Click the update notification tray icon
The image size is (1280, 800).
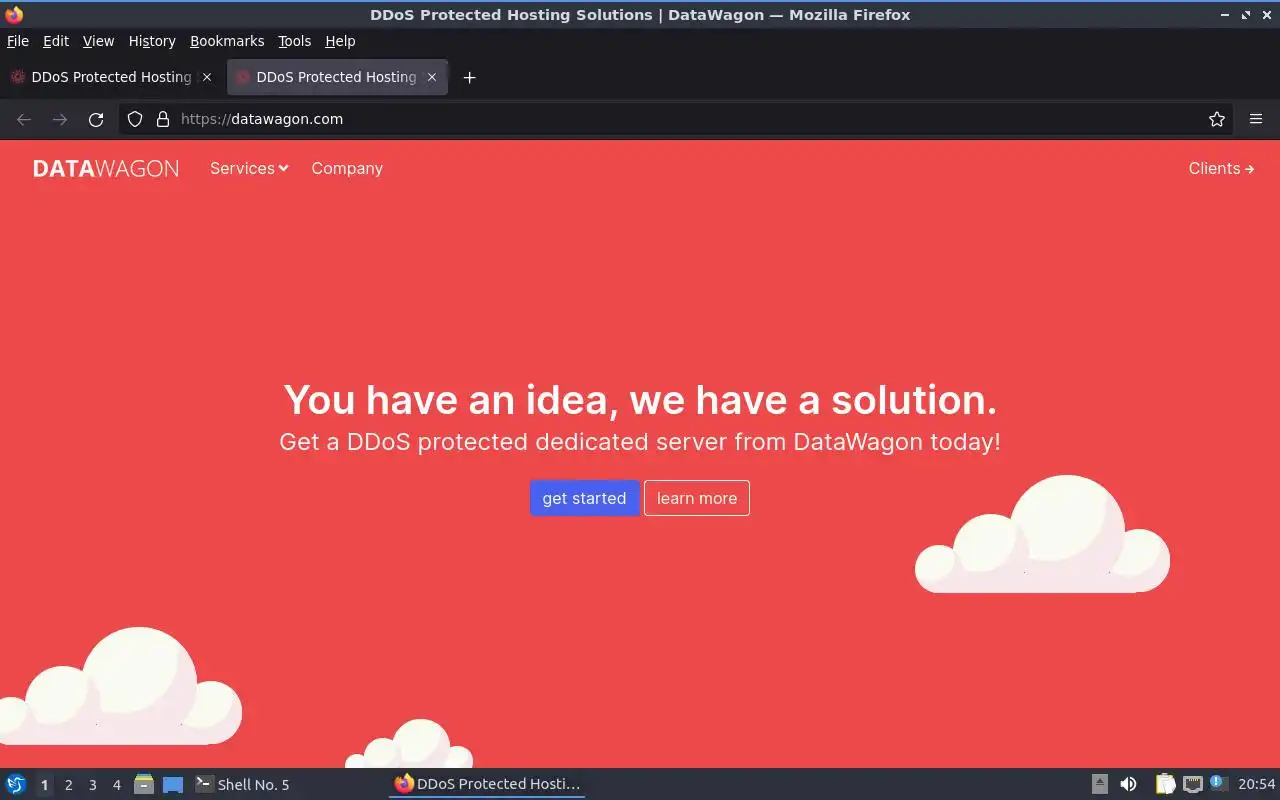click(1218, 783)
